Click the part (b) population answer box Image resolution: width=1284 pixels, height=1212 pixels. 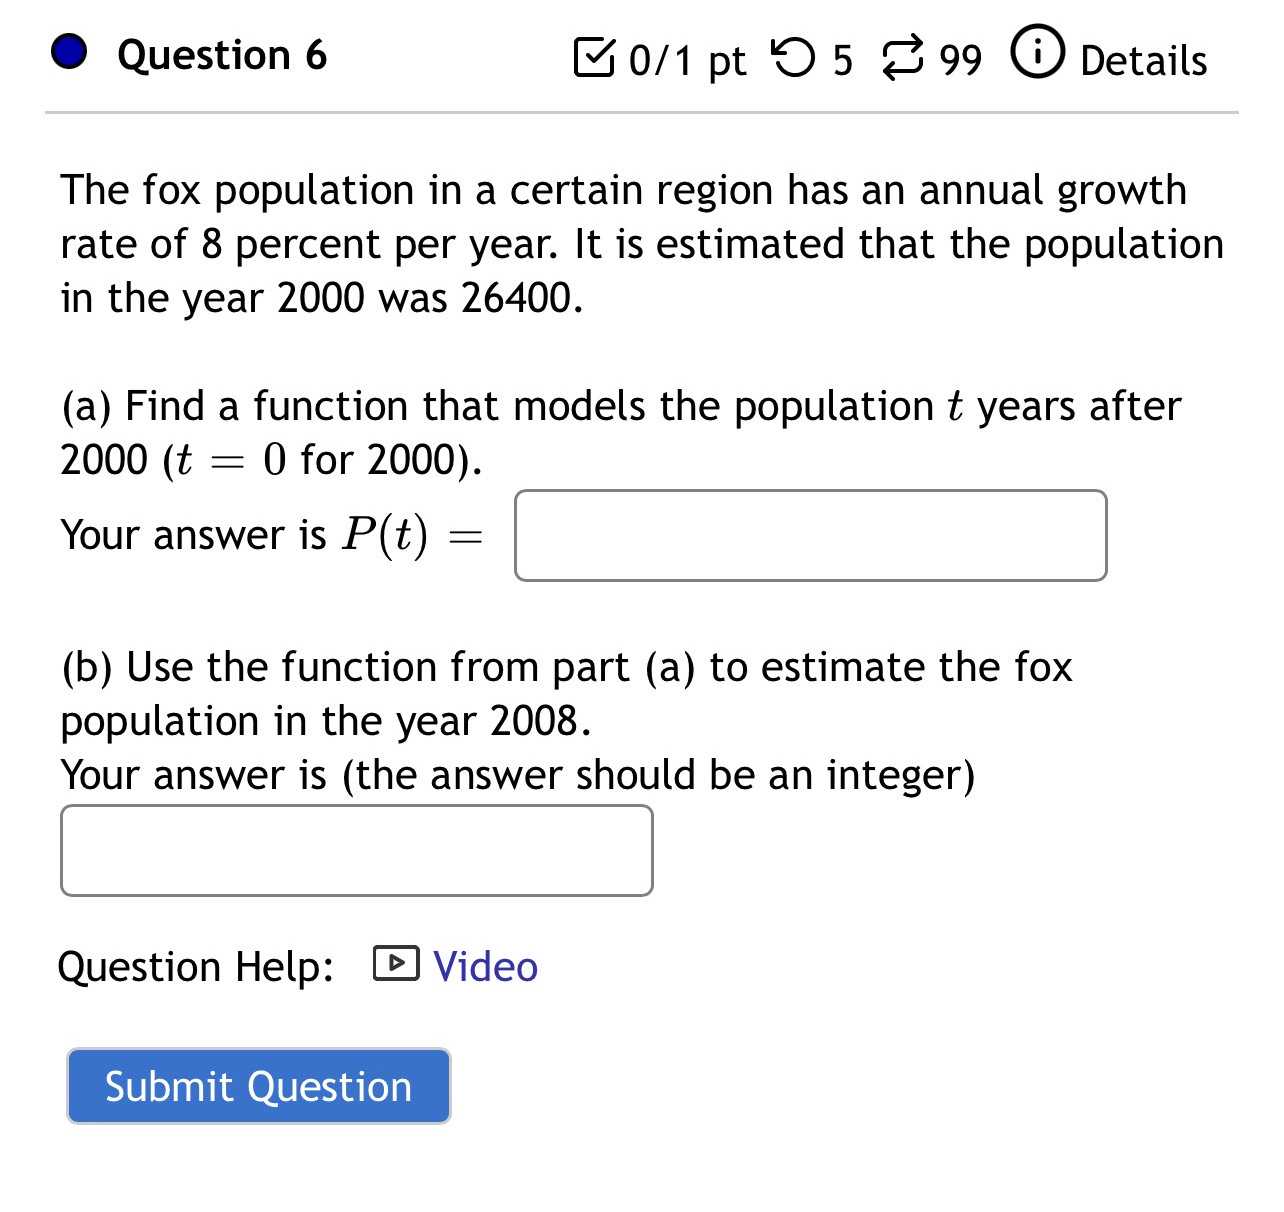pyautogui.click(x=356, y=850)
